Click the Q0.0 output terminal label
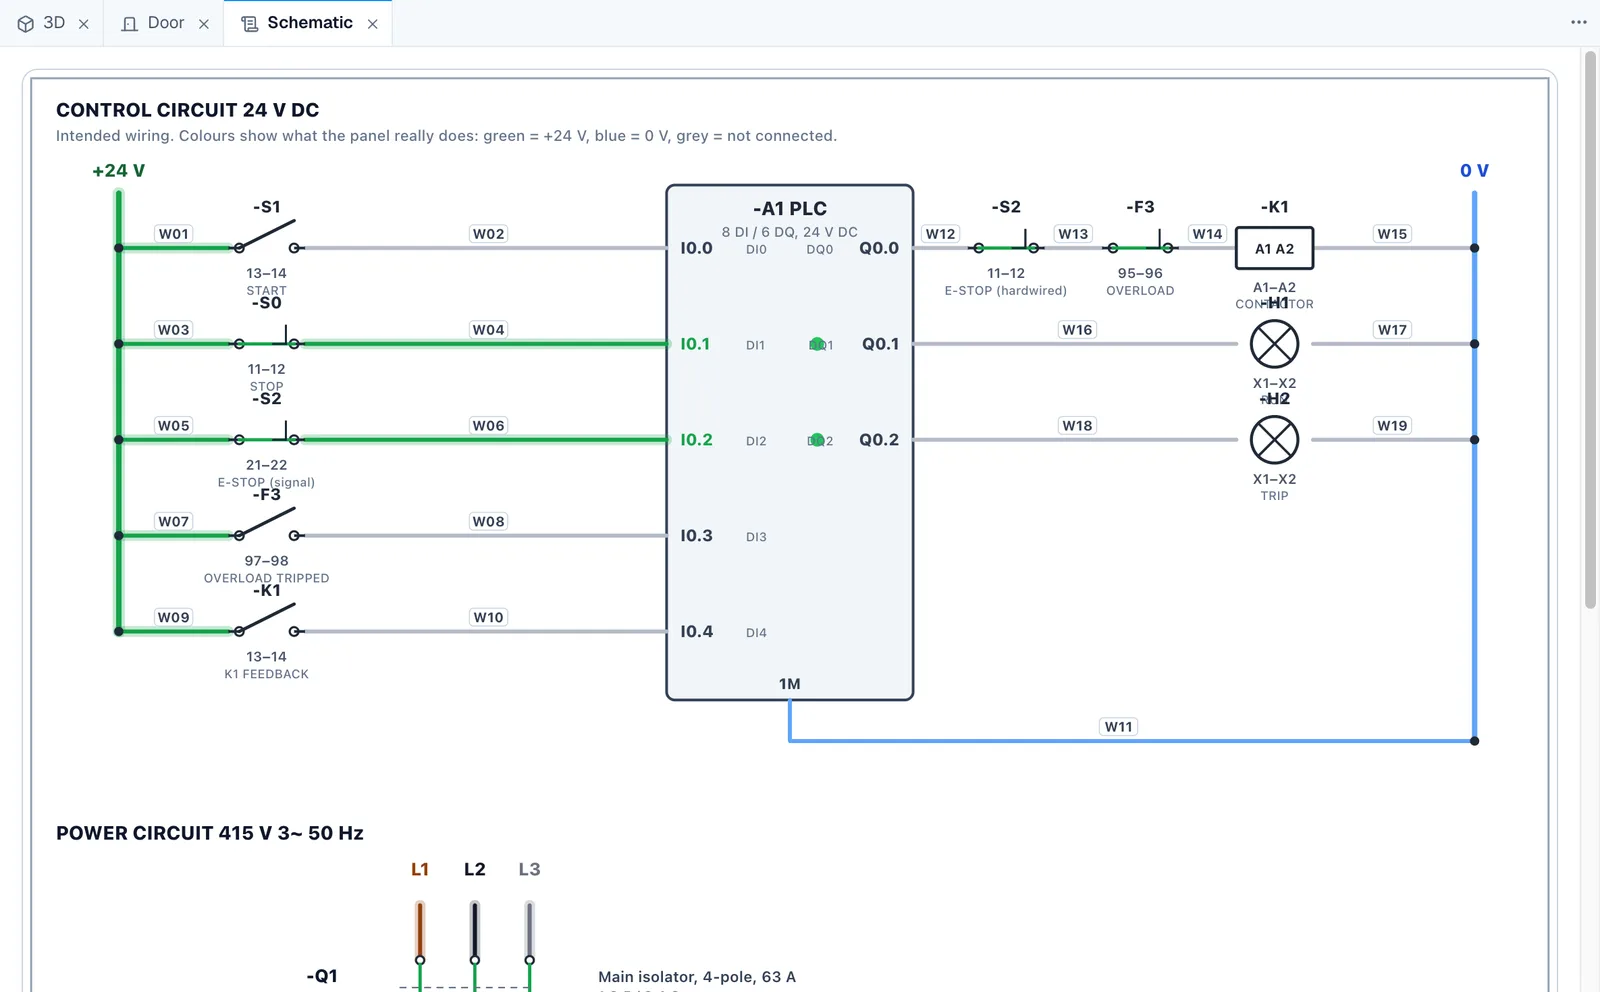This screenshot has height=992, width=1600. pyautogui.click(x=879, y=248)
